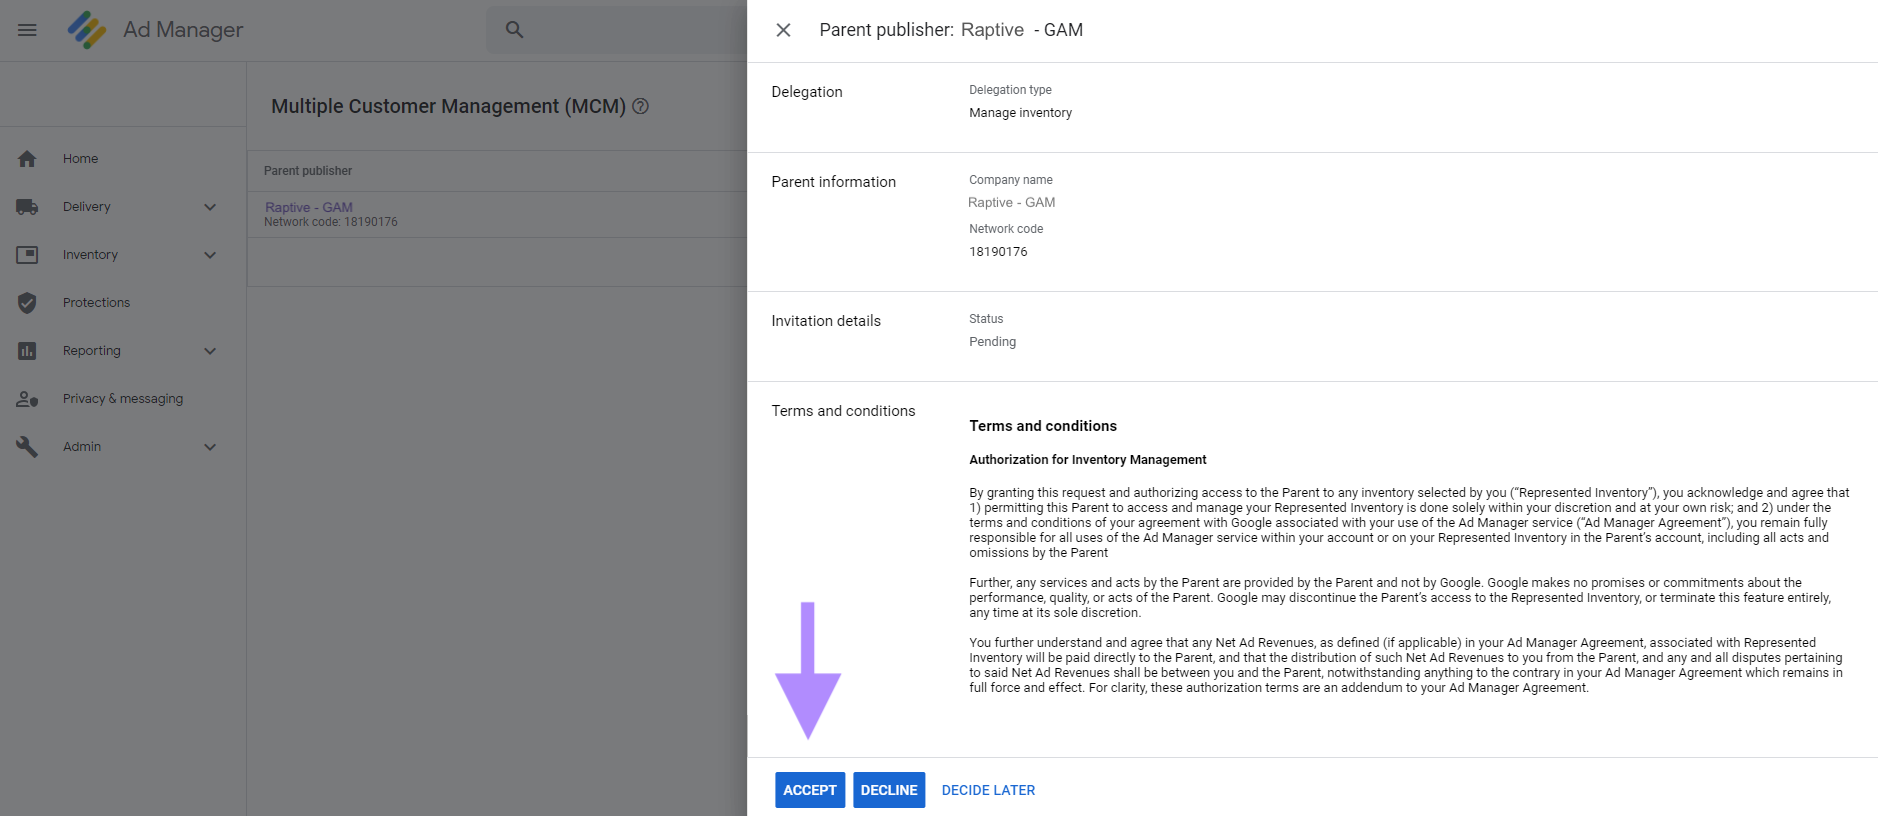Open help for Multiple Customer Management
The image size is (1878, 816).
point(641,106)
